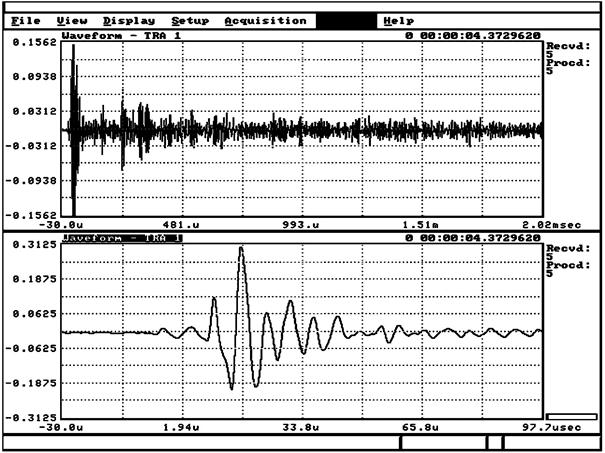This screenshot has height=453, width=605.
Task: Click the lower waveform timestamp readout
Action: [x=473, y=238]
